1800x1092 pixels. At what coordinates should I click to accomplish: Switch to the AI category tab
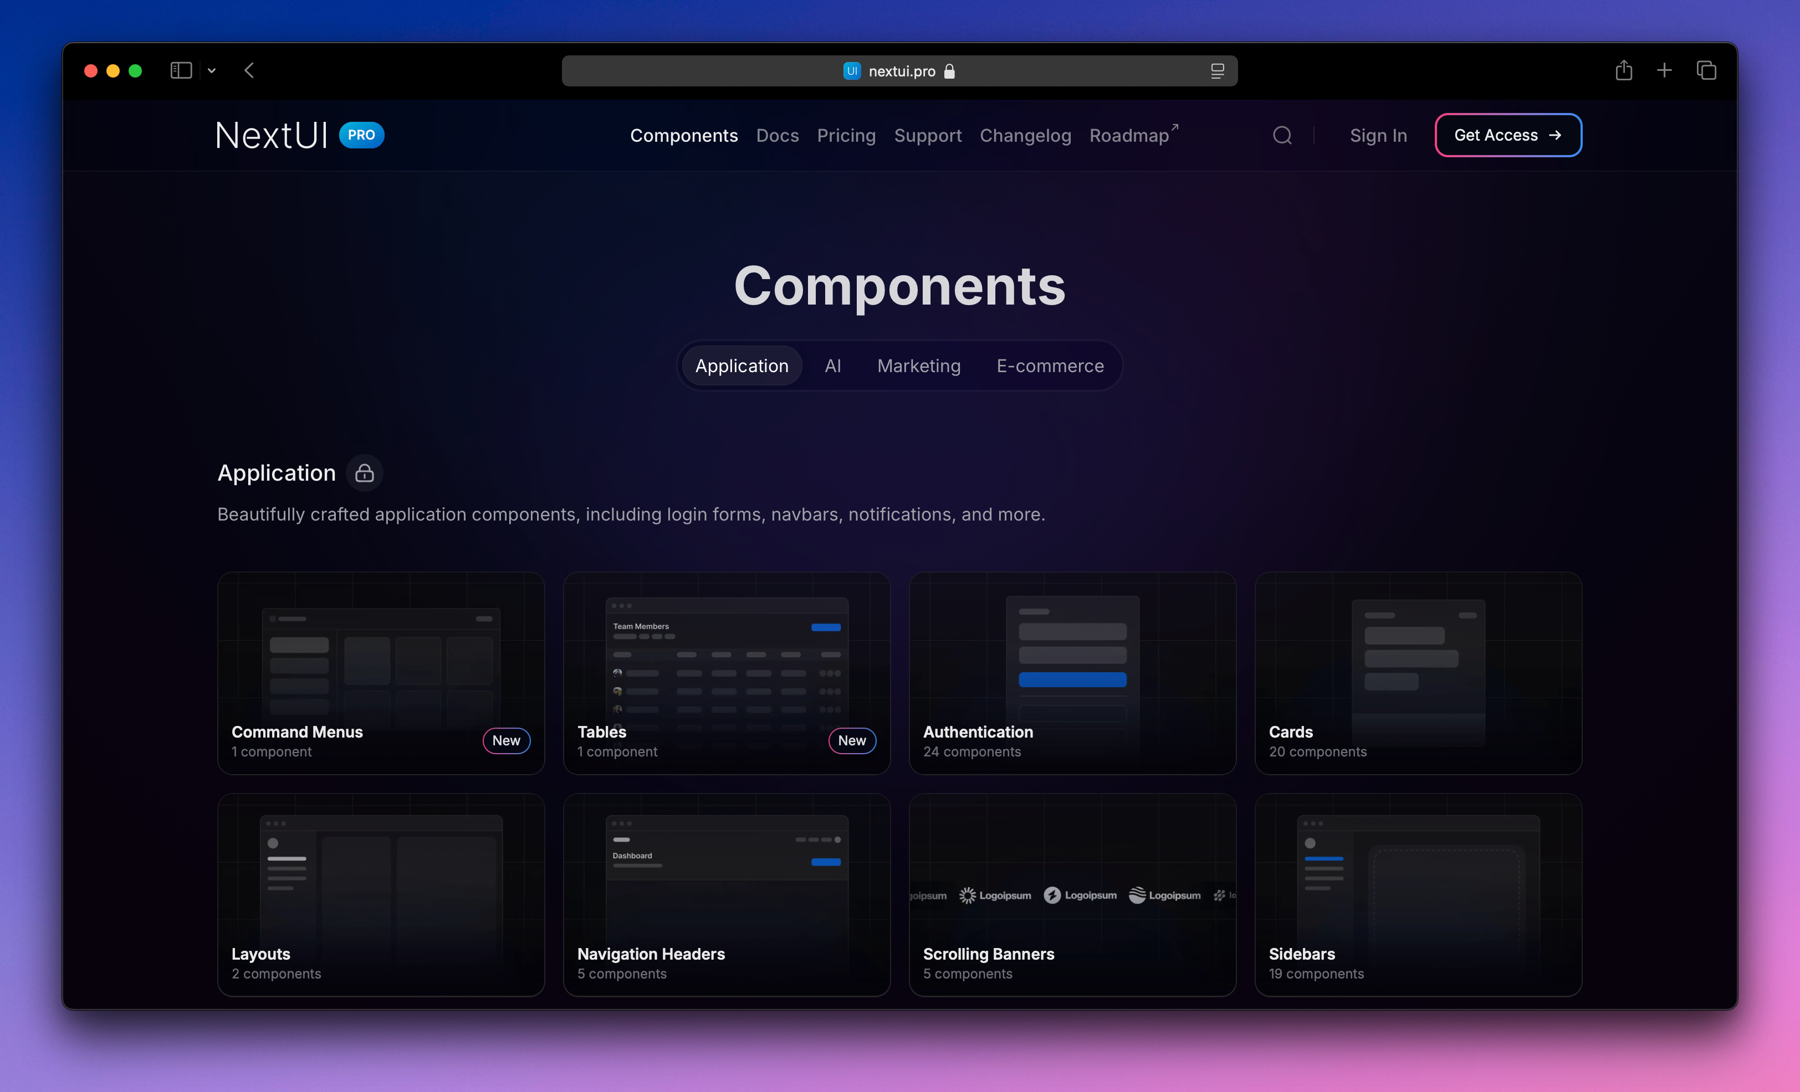point(833,366)
